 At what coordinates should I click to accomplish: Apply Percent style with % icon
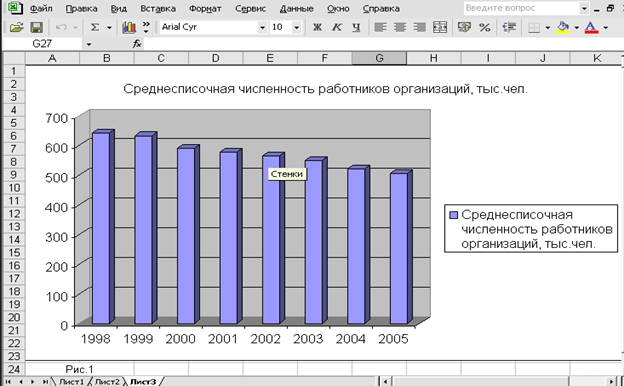pyautogui.click(x=484, y=27)
